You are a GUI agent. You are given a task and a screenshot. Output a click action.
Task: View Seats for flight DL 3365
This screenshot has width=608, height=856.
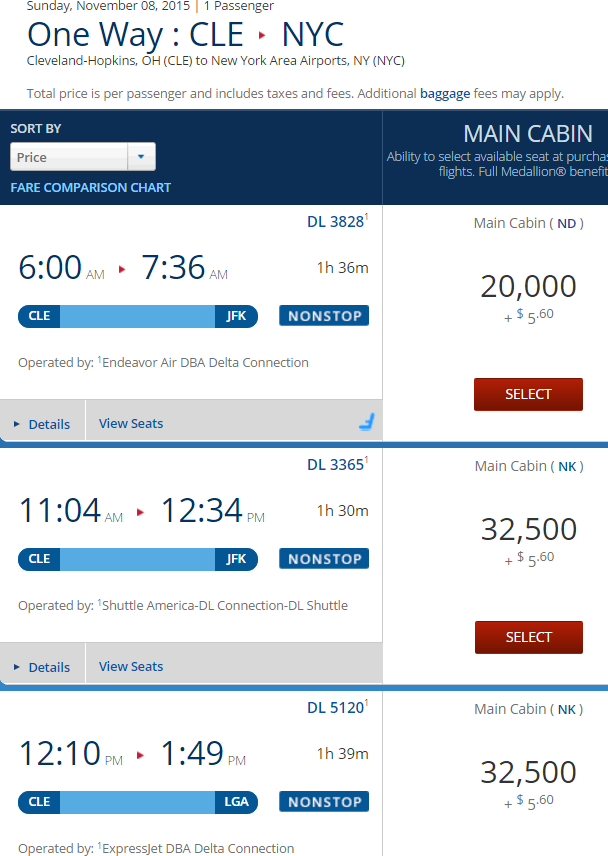[x=131, y=667]
